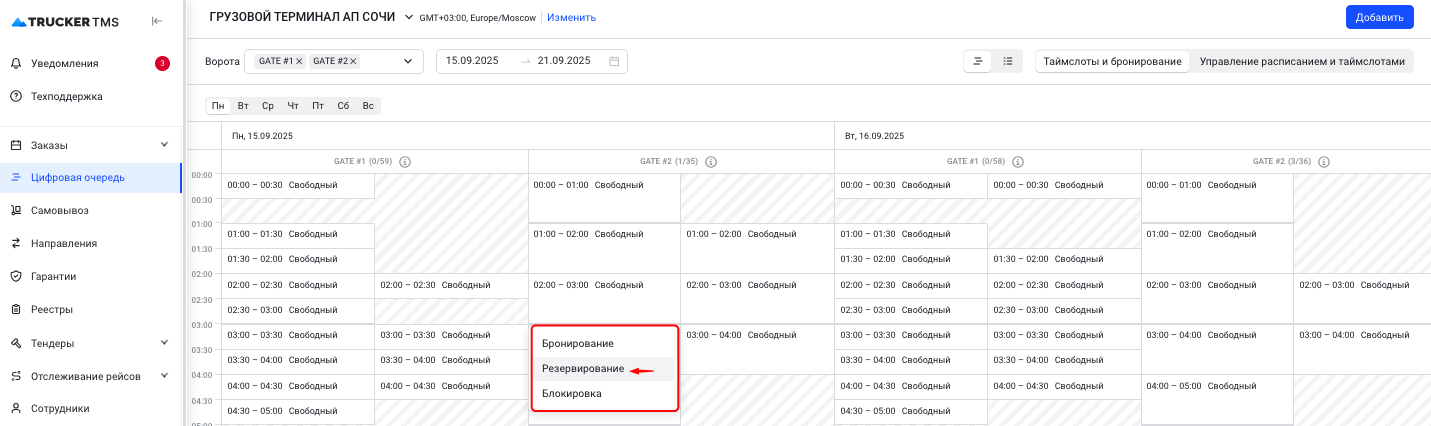The image size is (1431, 426).
Task: Open Уведомления with the bell icon
Action: pos(16,63)
